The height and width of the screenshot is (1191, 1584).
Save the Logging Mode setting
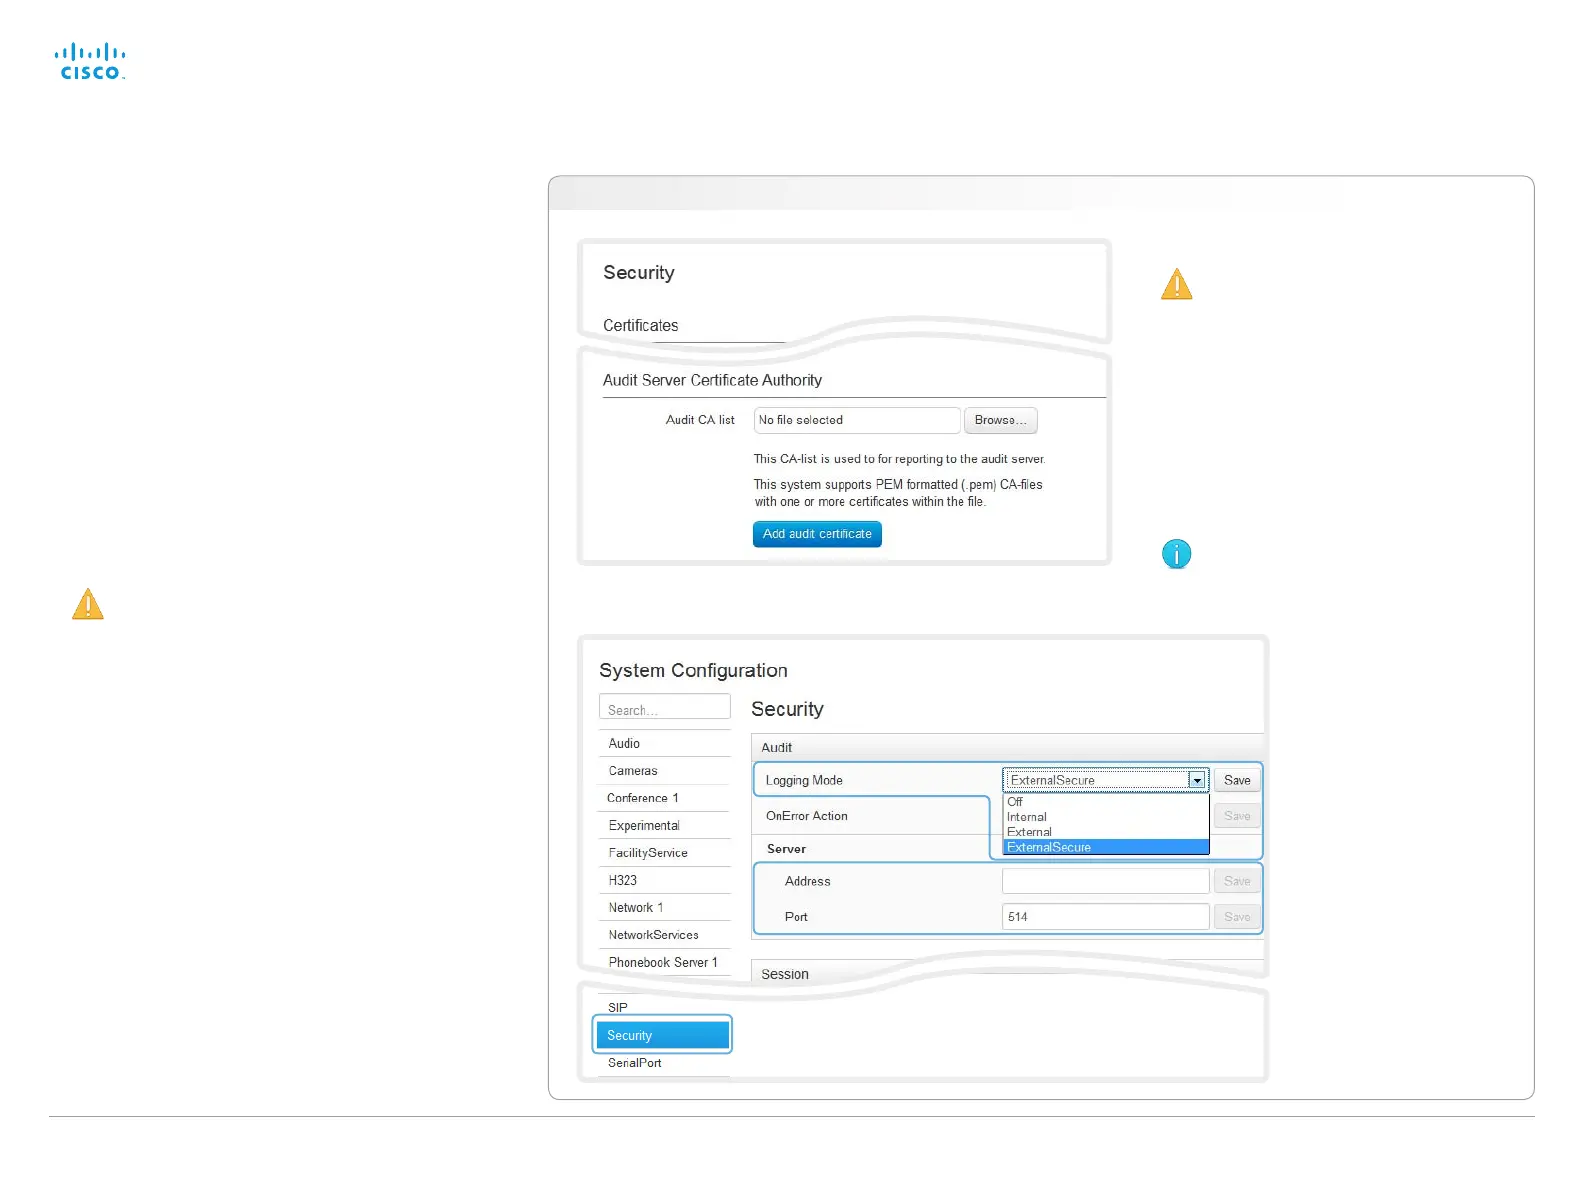[x=1237, y=780]
